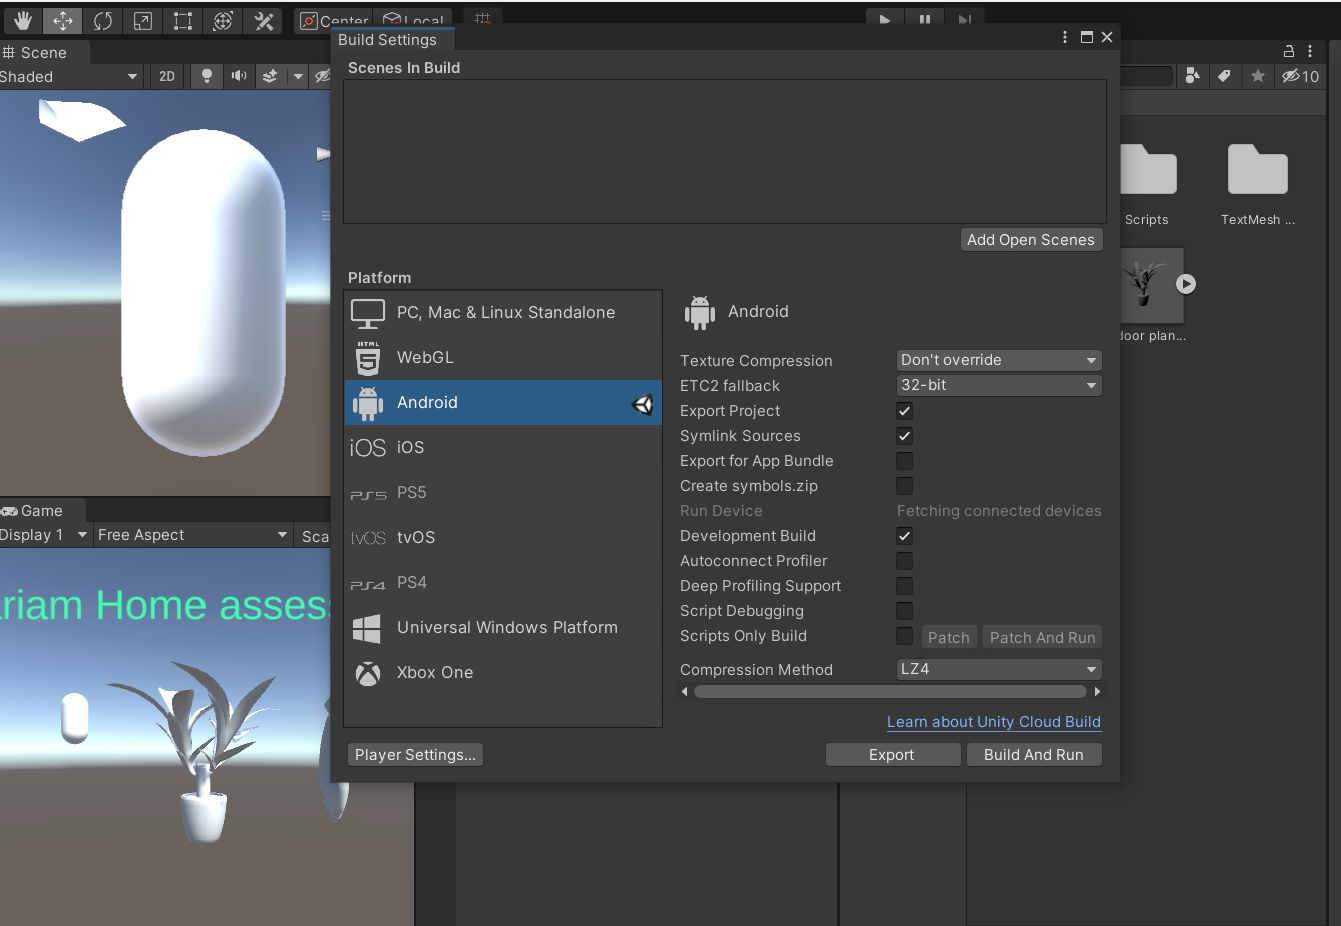Enable Export for App Bundle
The width and height of the screenshot is (1341, 926).
pyautogui.click(x=904, y=461)
